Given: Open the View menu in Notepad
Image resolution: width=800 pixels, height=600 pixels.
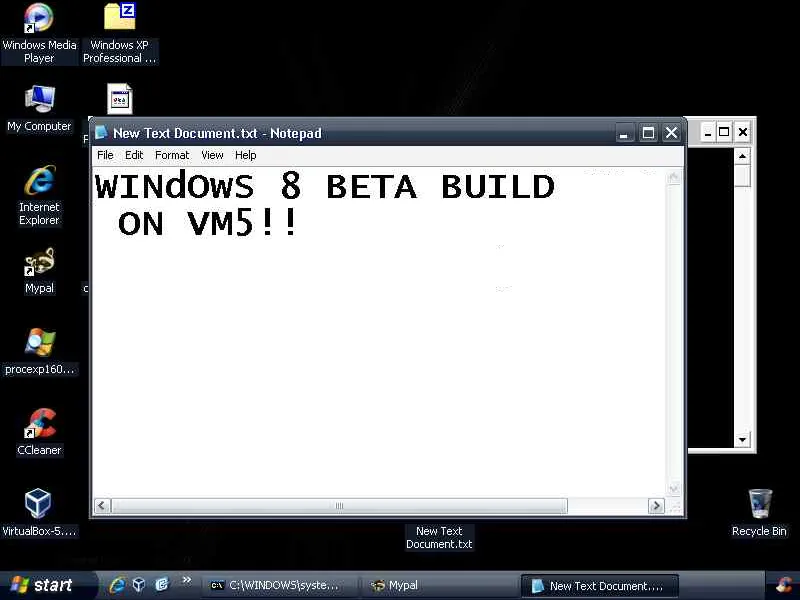Looking at the screenshot, I should click(212, 155).
